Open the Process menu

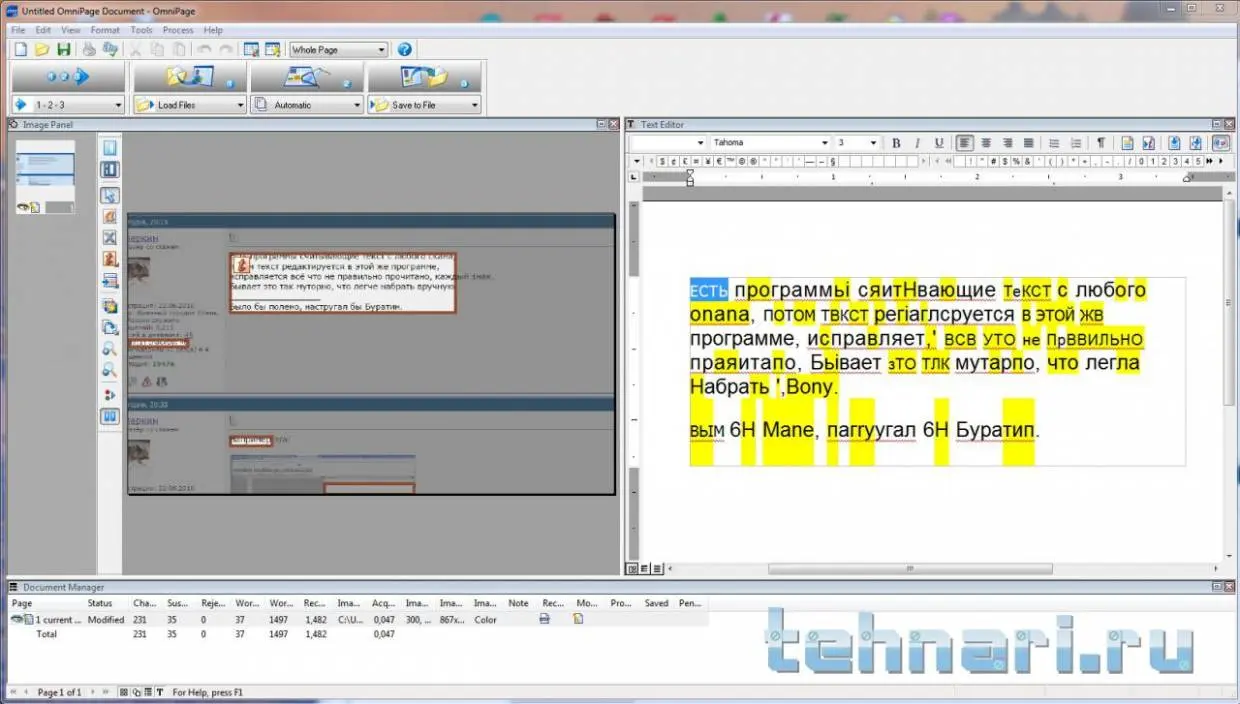click(178, 30)
